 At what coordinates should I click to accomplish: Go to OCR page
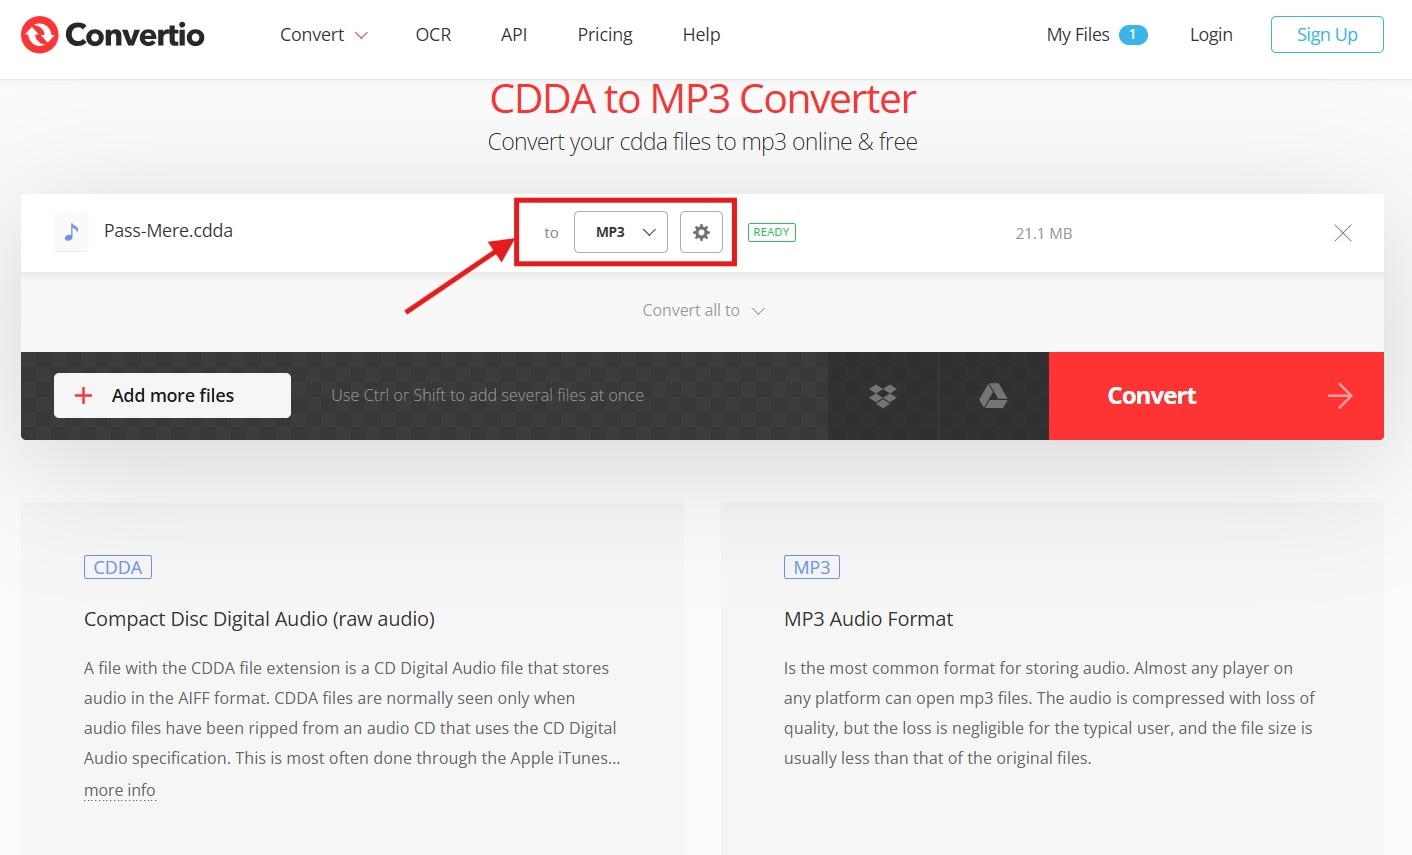point(433,35)
